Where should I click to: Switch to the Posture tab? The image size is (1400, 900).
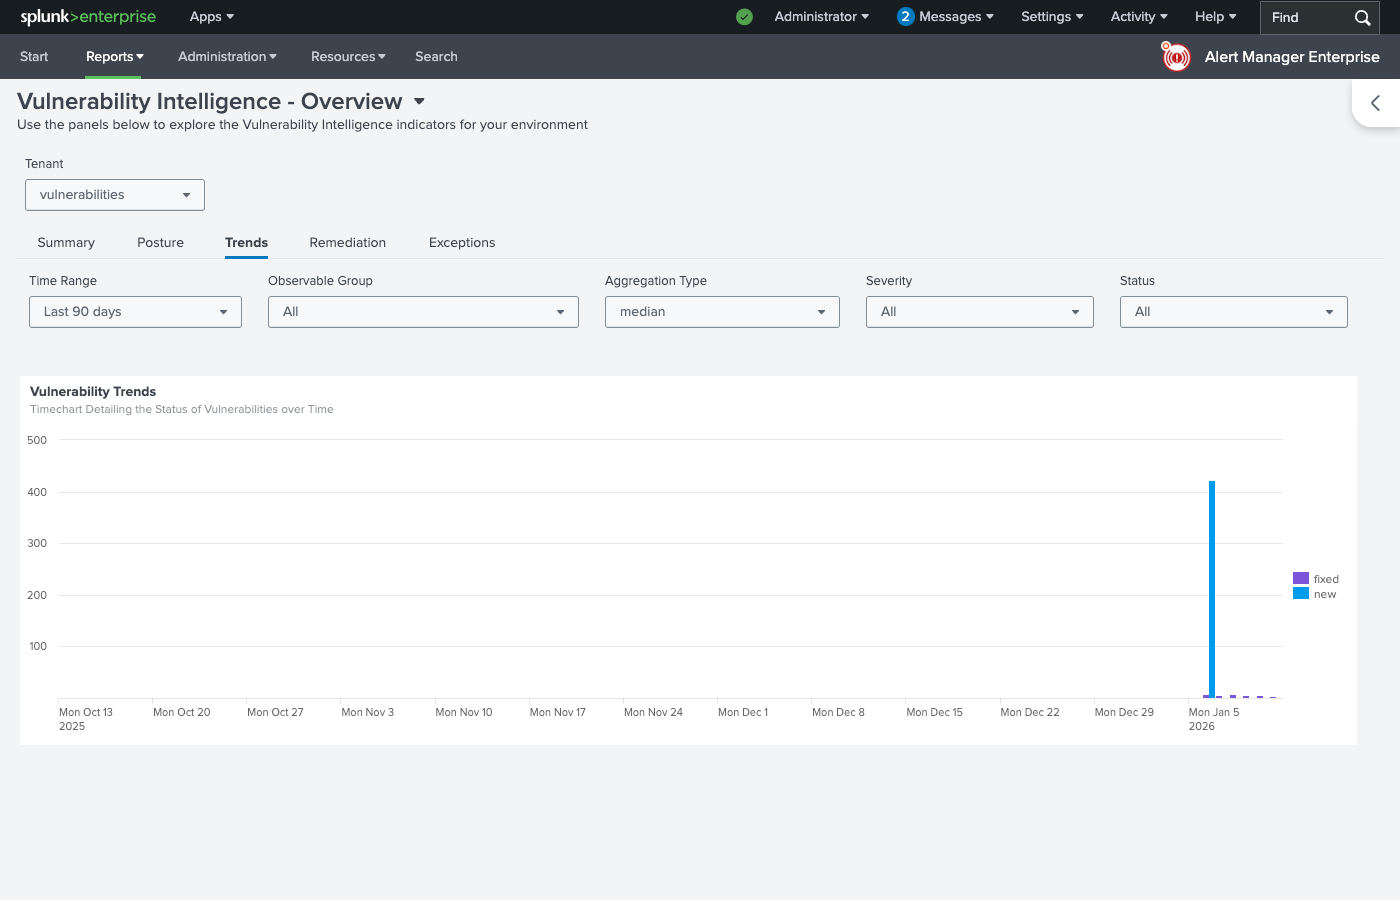(160, 243)
